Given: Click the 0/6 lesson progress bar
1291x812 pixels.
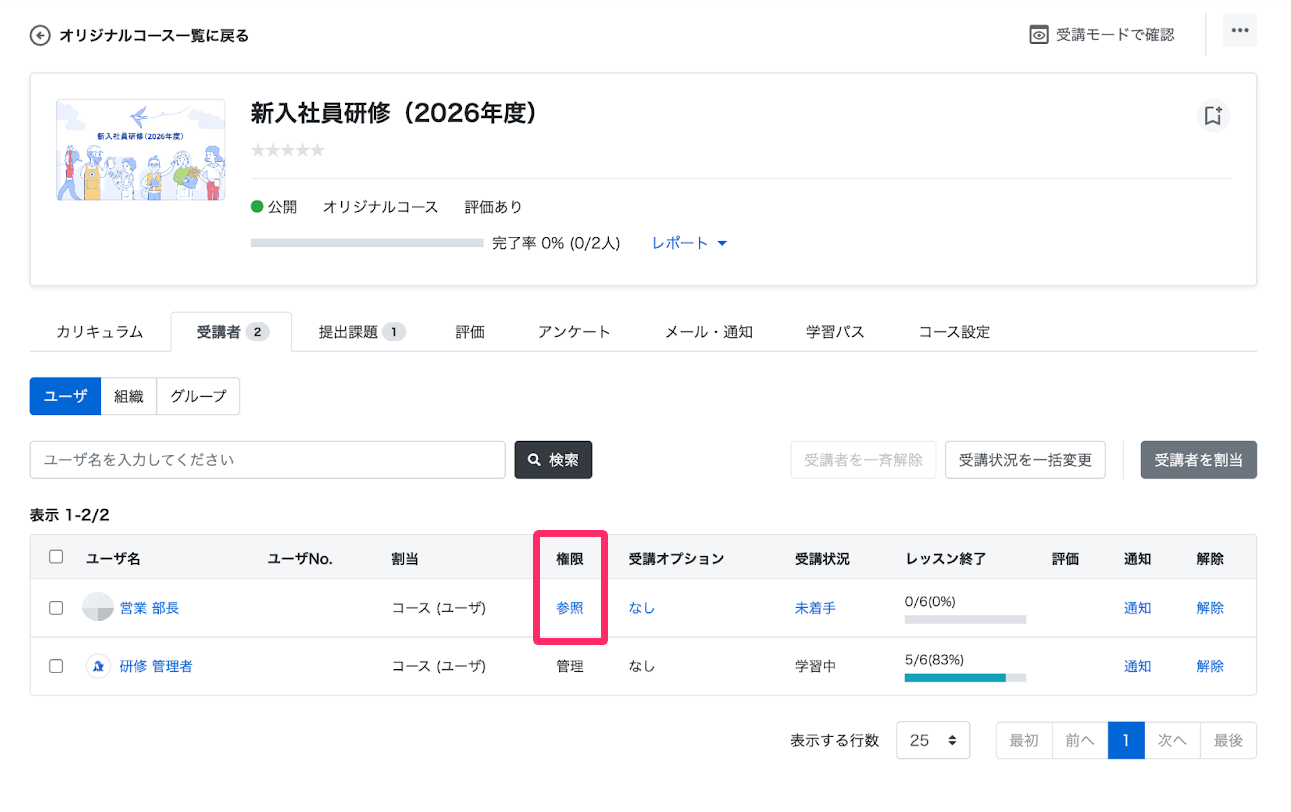Looking at the screenshot, I should [x=965, y=620].
